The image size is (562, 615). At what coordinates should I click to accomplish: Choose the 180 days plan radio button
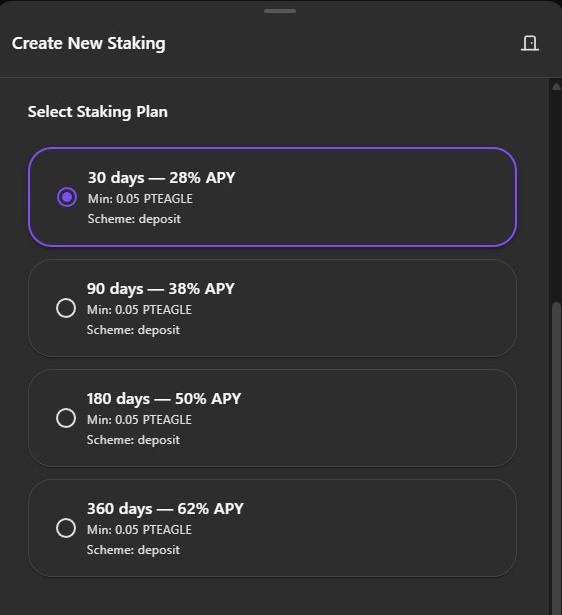click(x=66, y=418)
